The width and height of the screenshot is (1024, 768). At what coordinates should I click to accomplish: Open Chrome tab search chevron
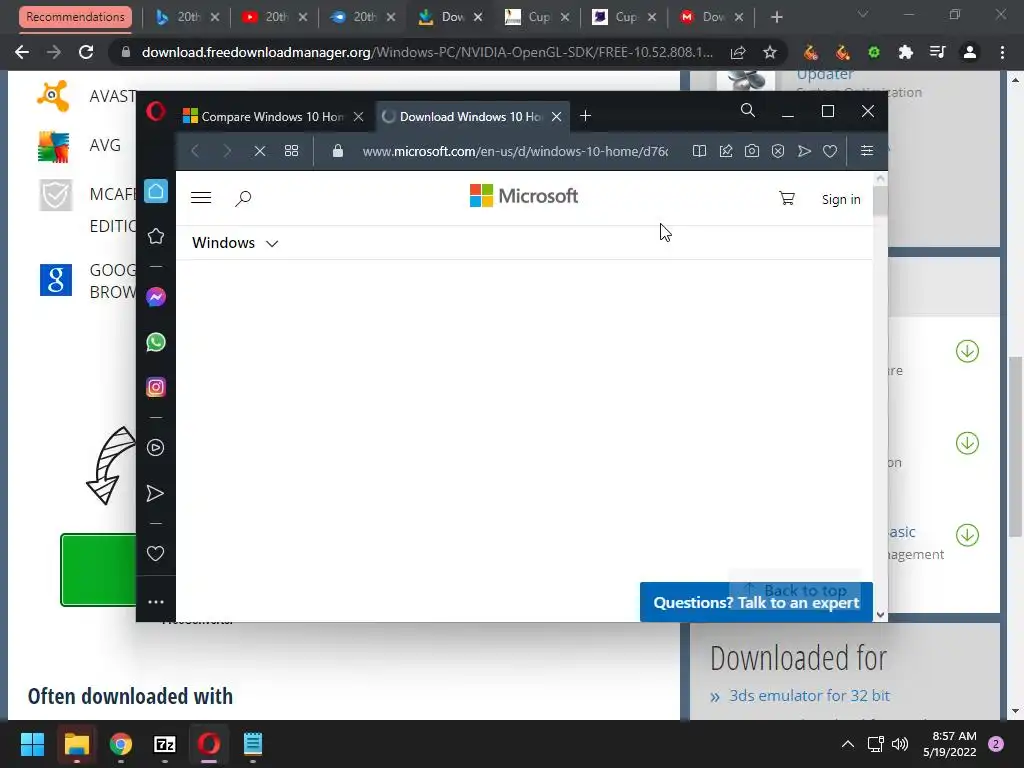coord(863,14)
